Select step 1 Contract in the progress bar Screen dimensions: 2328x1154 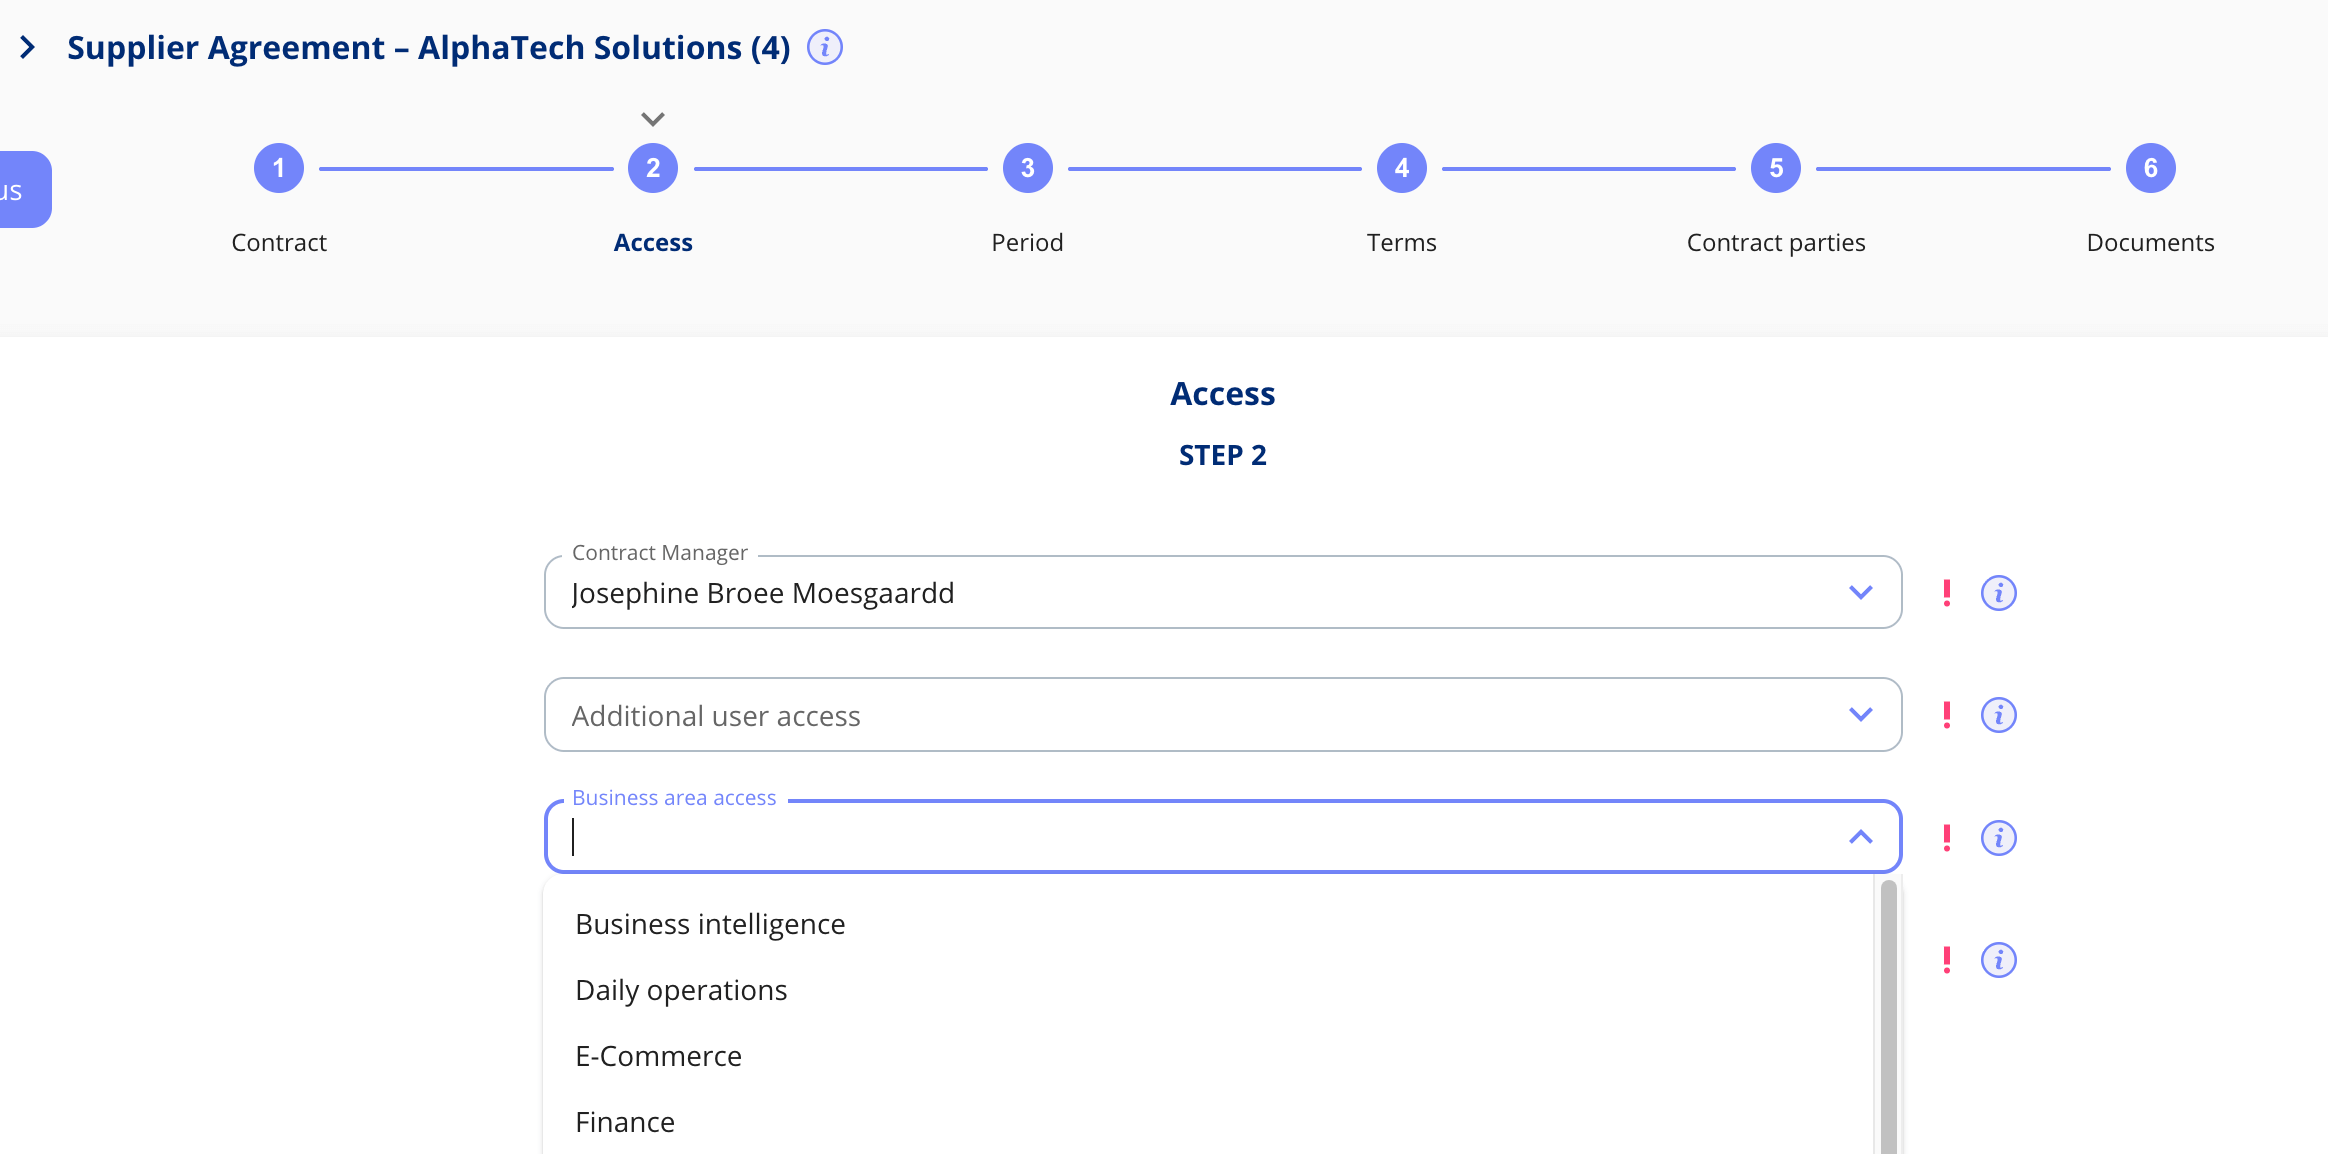click(x=279, y=167)
